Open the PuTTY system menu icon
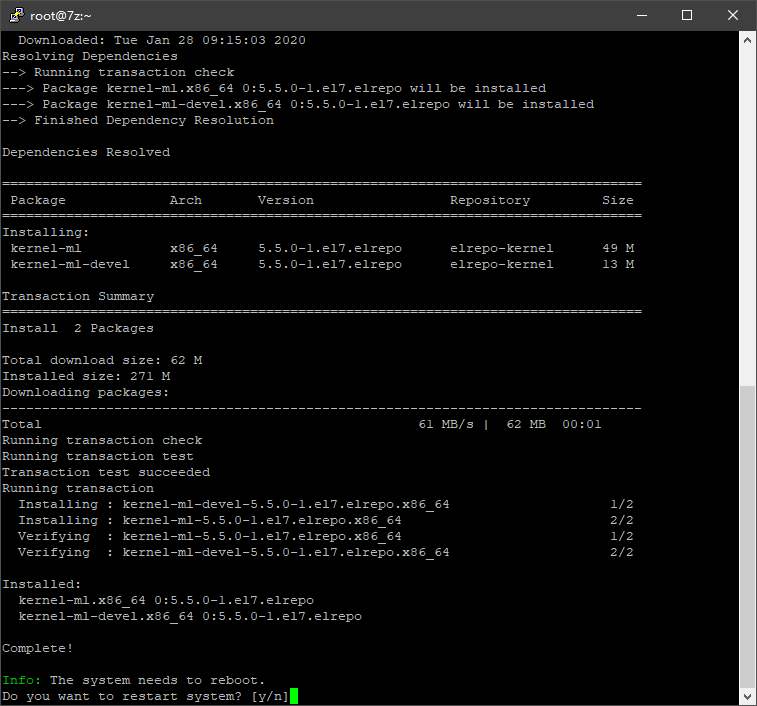Viewport: 757px width, 706px height. click(16, 15)
